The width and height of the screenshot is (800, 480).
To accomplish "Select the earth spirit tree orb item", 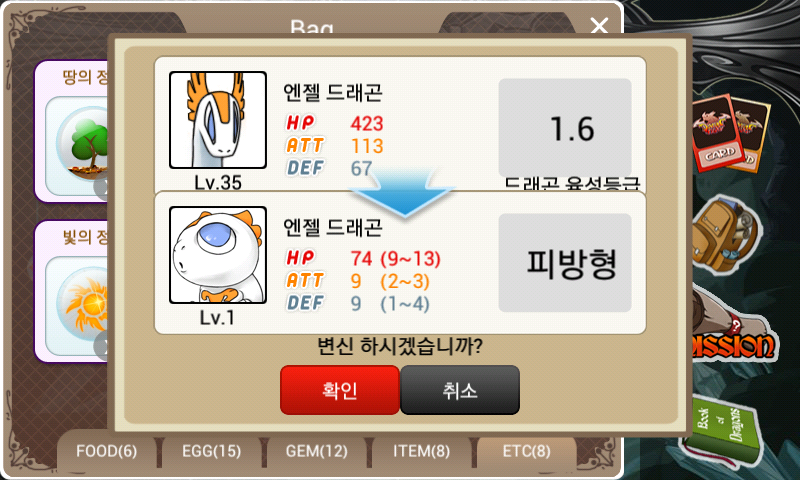I will [82, 145].
